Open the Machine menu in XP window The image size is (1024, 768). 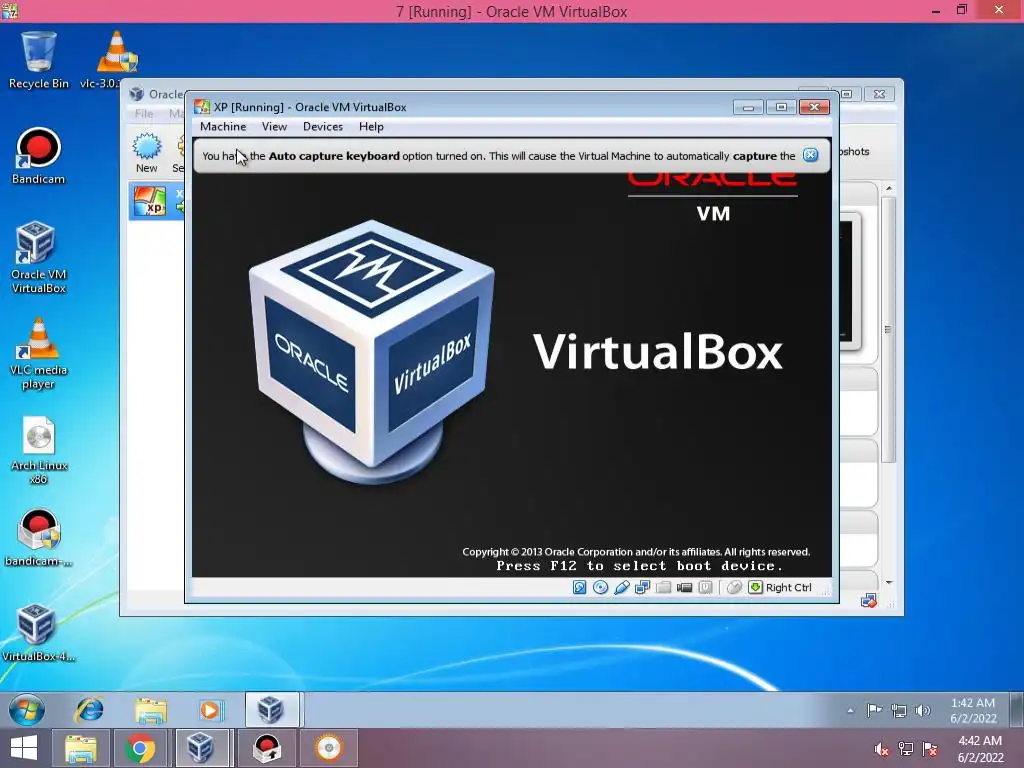pyautogui.click(x=223, y=127)
